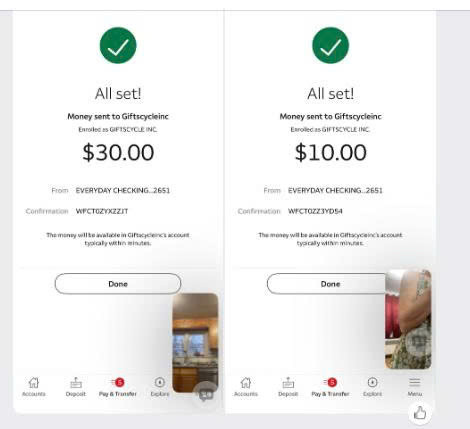
Task: Select Pay & Transfer in left screenshot's bar
Action: (x=118, y=387)
